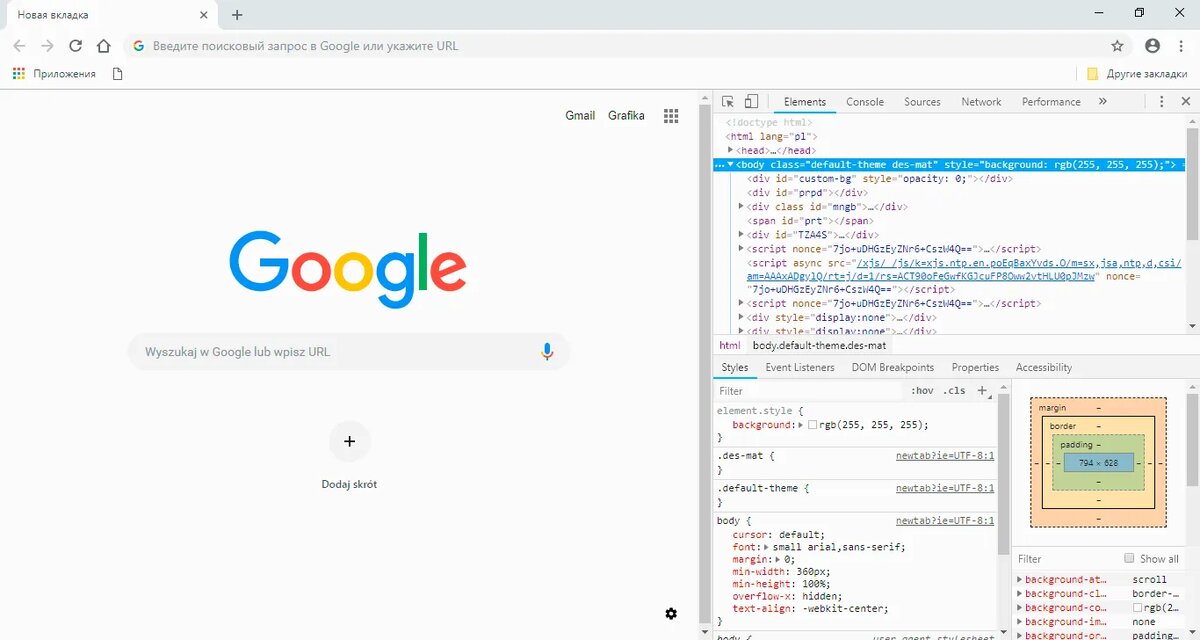
Task: Switch to the Sources tab
Action: [x=922, y=102]
